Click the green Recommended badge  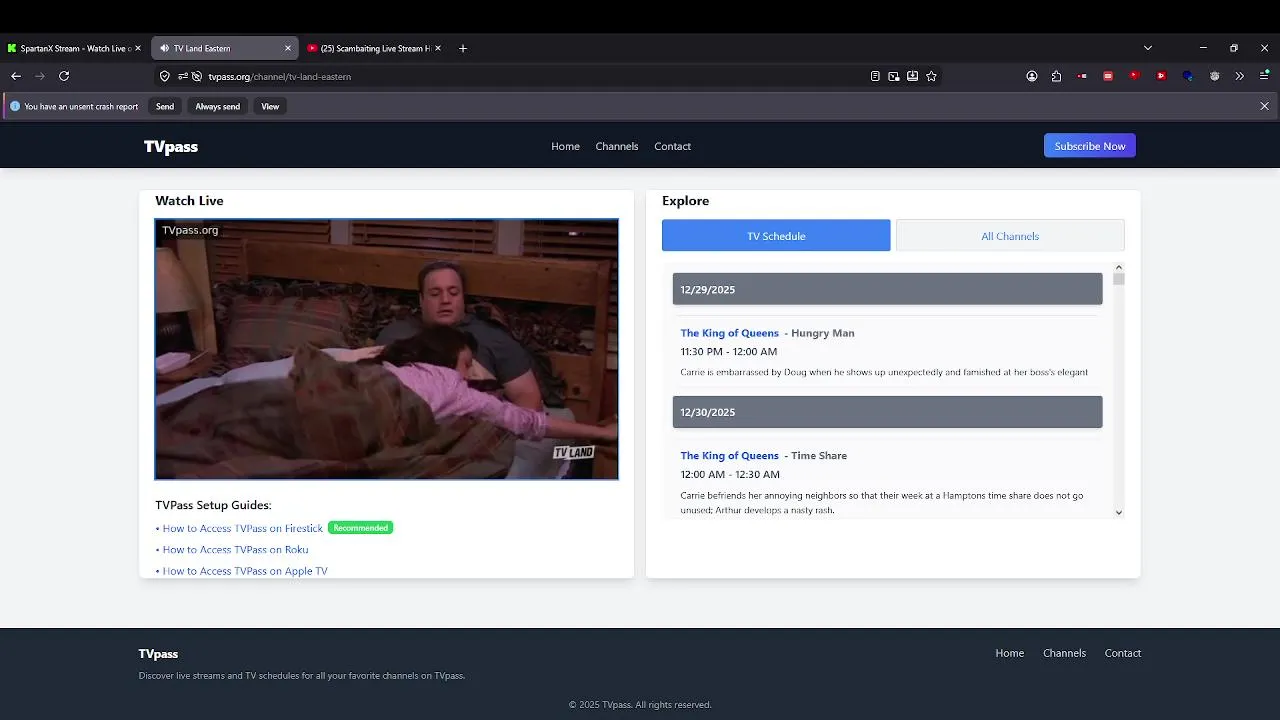click(361, 528)
